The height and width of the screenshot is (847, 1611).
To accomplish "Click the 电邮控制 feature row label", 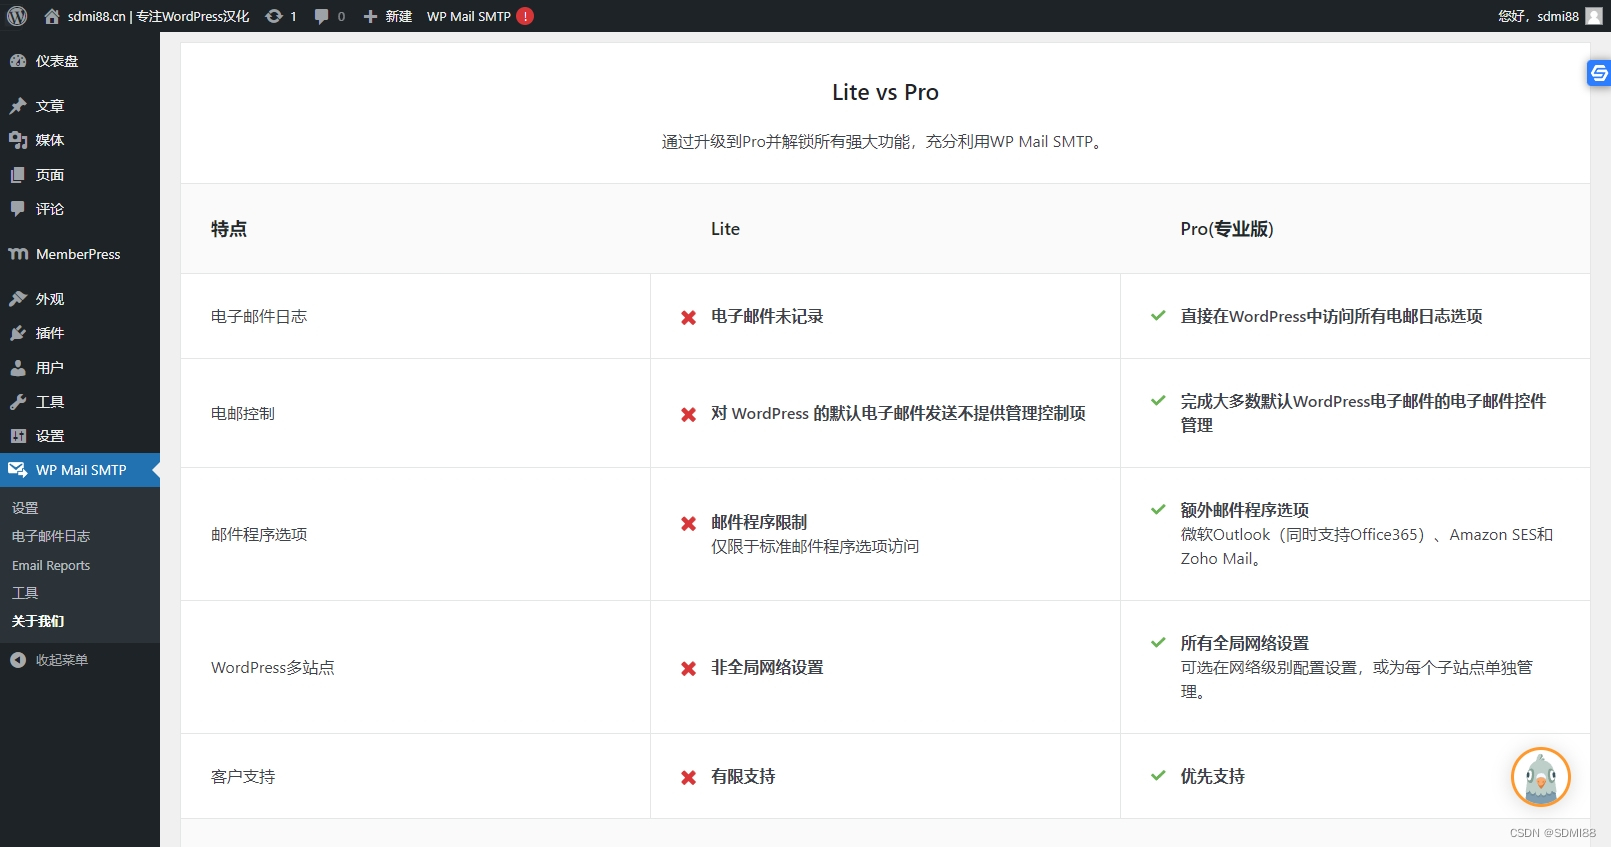I will click(243, 413).
